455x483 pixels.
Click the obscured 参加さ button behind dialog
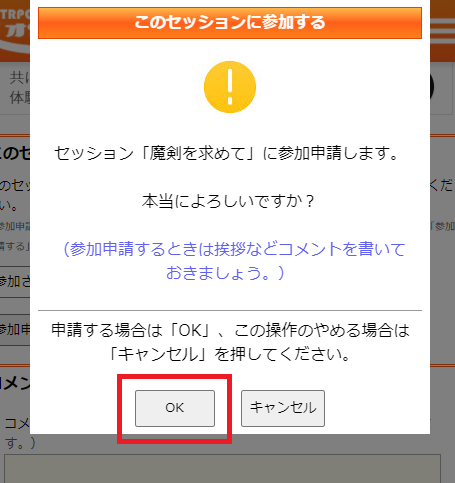(x=15, y=282)
